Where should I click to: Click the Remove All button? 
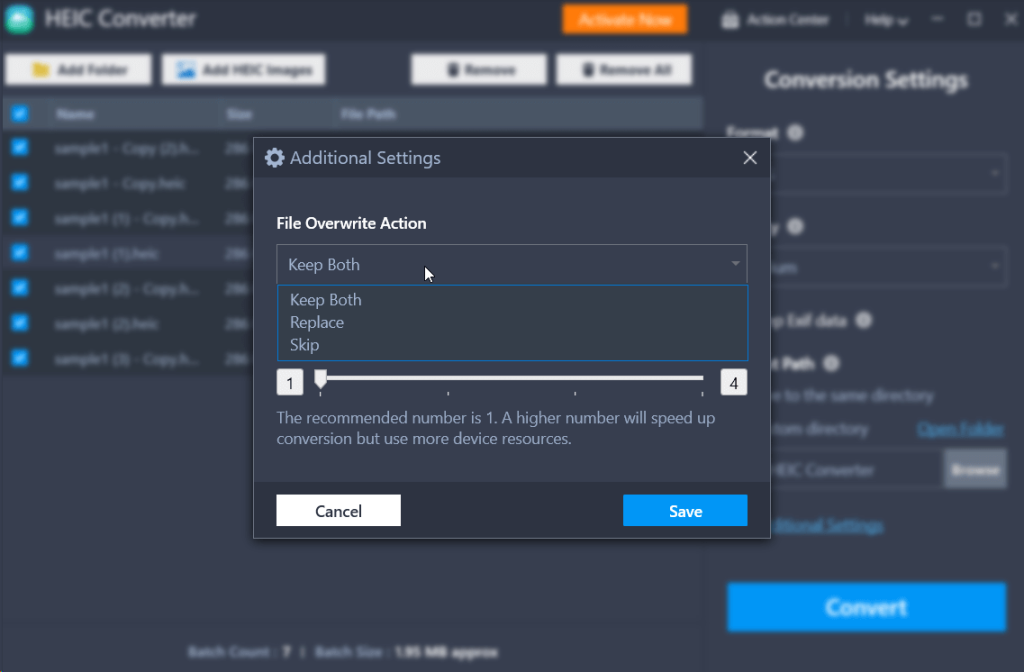(x=624, y=70)
